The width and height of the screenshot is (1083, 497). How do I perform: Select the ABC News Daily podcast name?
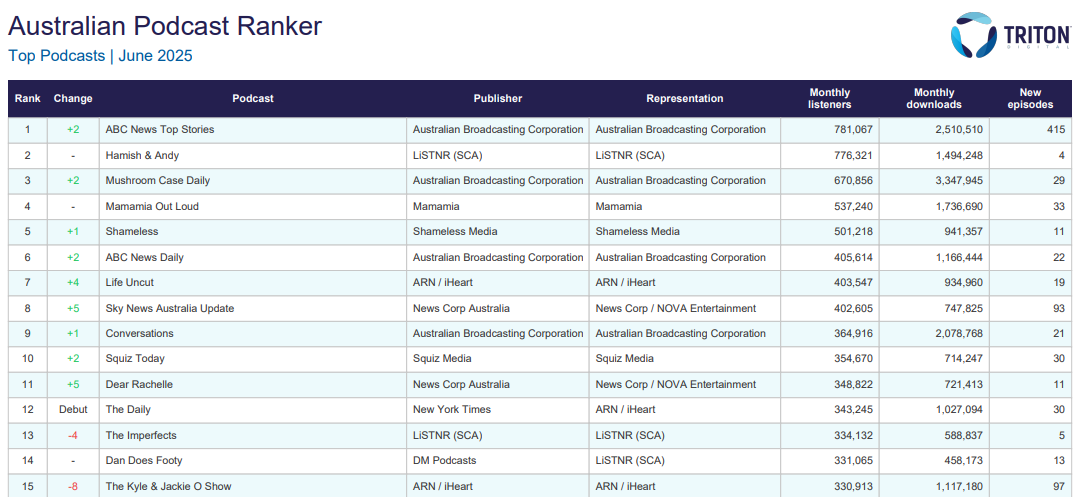(144, 257)
